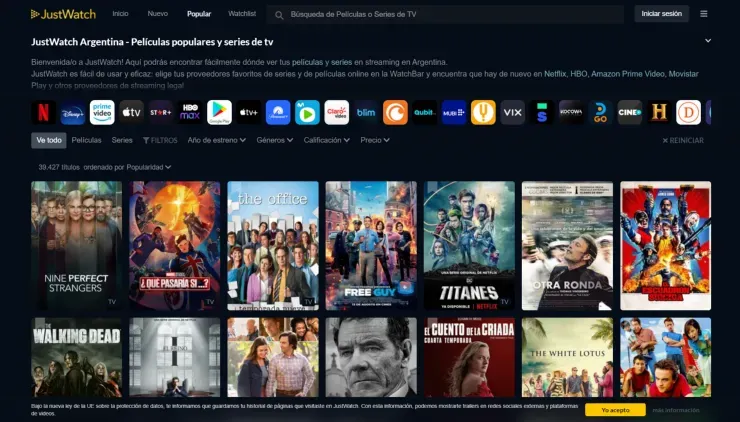Expand the 'Año de estreno' dropdown
Screen dimensions: 740x422
pyautogui.click(x=217, y=140)
